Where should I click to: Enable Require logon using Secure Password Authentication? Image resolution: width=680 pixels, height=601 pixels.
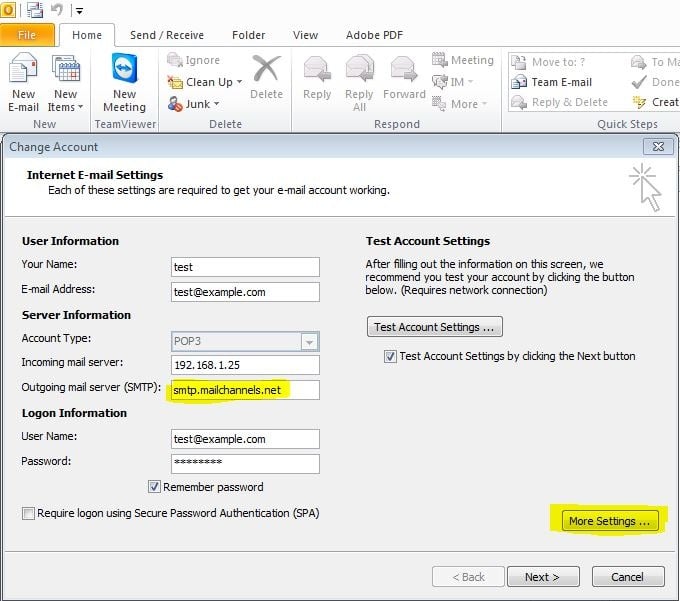(x=28, y=513)
